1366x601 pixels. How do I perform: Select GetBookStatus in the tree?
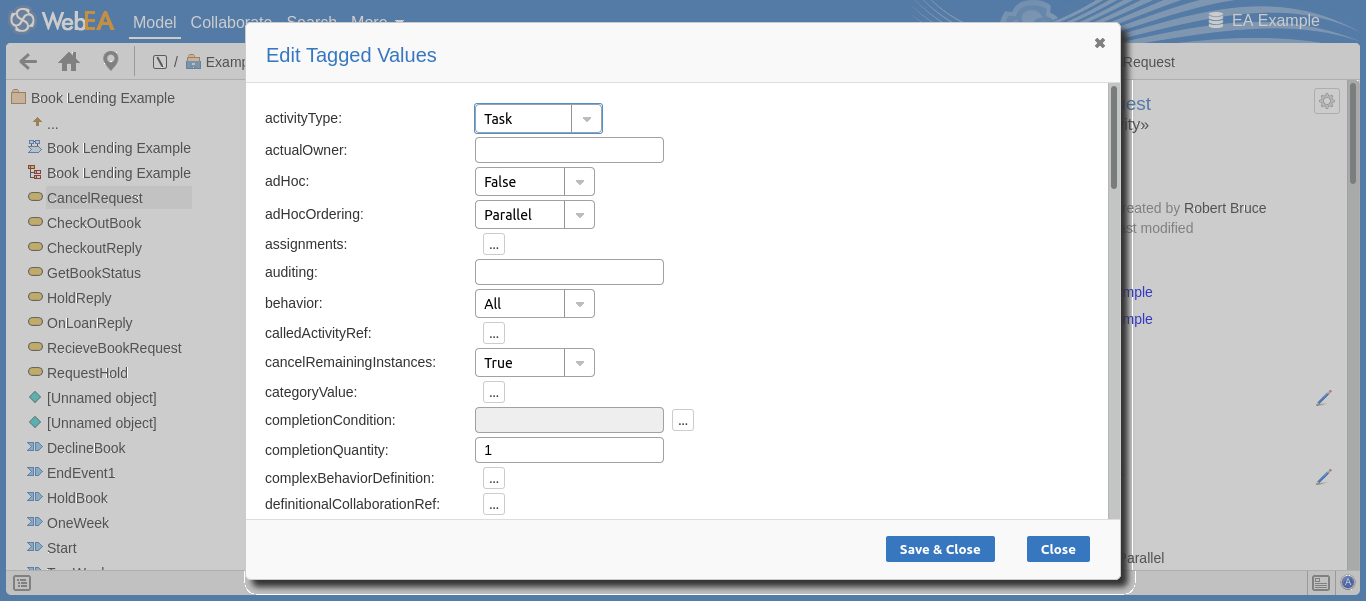click(x=93, y=273)
